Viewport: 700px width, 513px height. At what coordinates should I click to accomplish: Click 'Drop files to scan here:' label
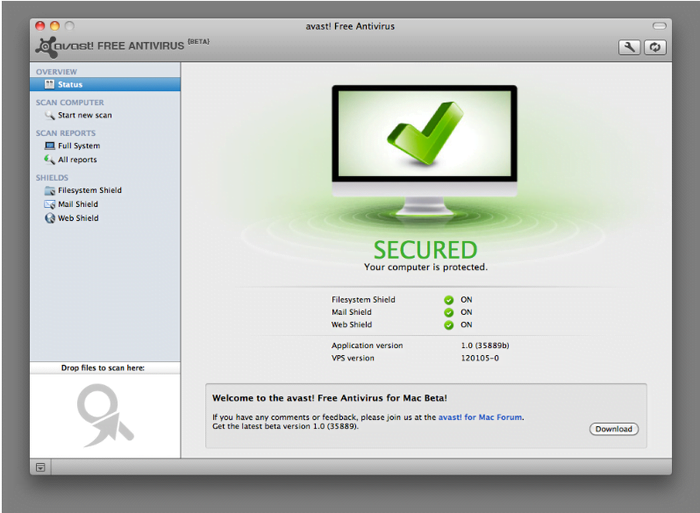click(103, 368)
